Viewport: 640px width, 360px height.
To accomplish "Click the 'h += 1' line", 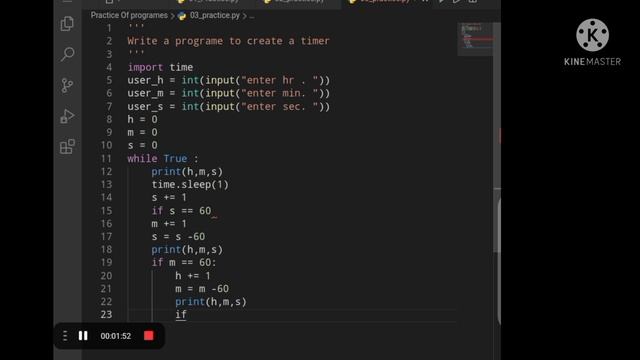I will pyautogui.click(x=193, y=276).
